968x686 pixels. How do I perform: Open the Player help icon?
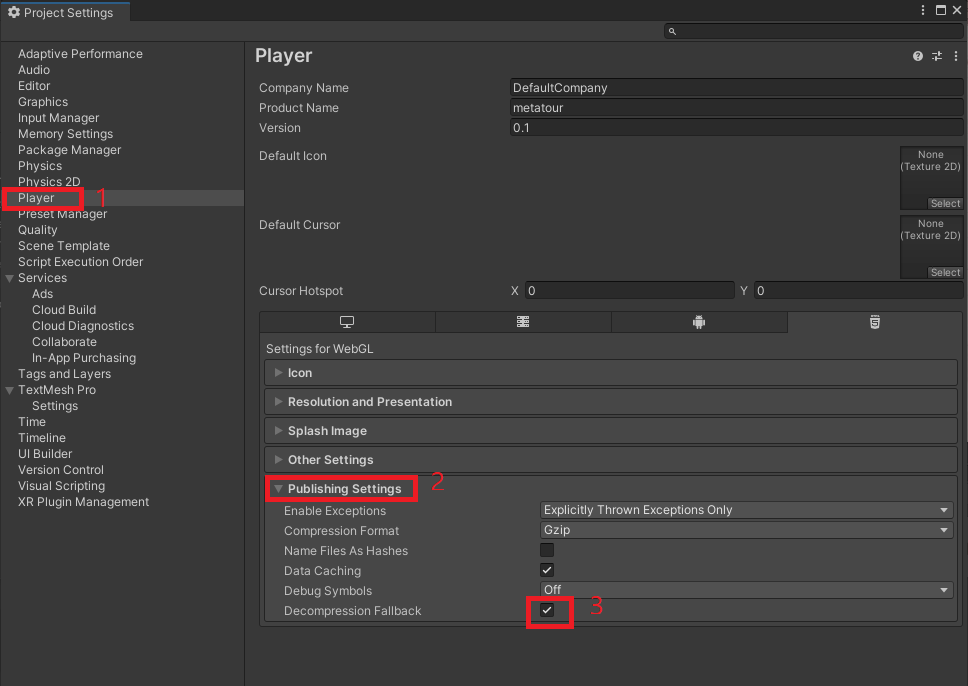pyautogui.click(x=917, y=56)
